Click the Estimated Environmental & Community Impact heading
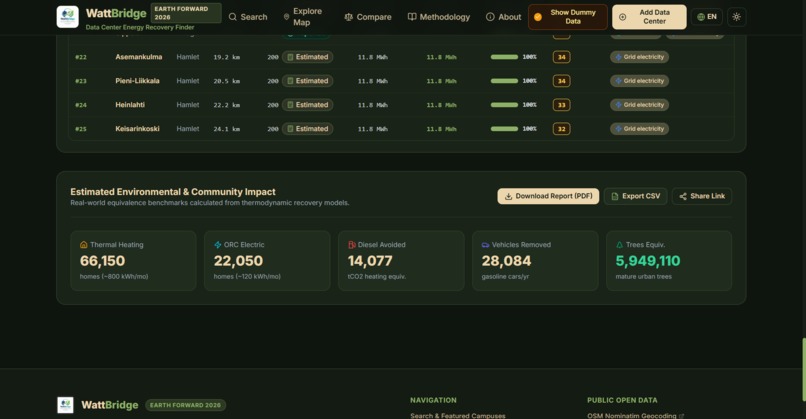 tap(173, 192)
